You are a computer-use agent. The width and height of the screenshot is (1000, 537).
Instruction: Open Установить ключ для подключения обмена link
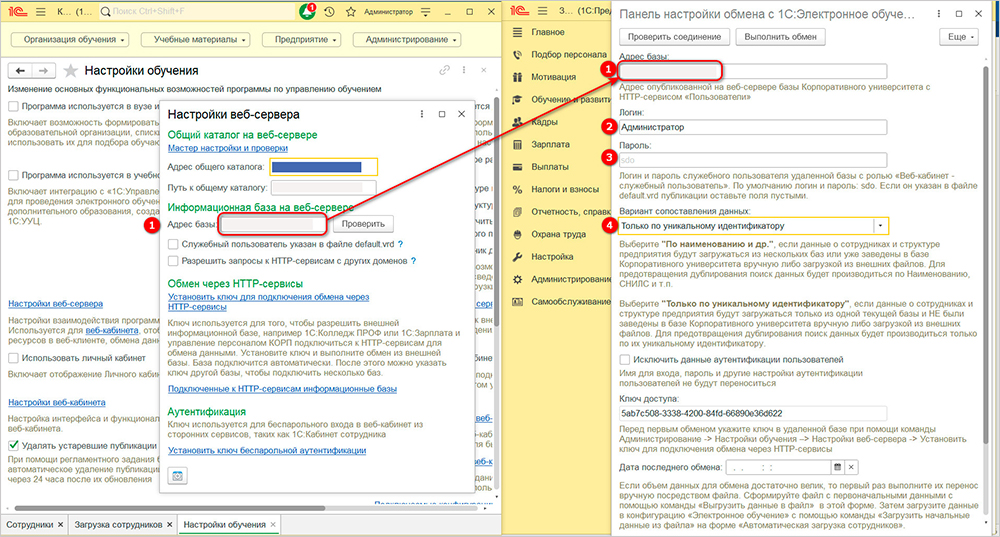click(268, 302)
